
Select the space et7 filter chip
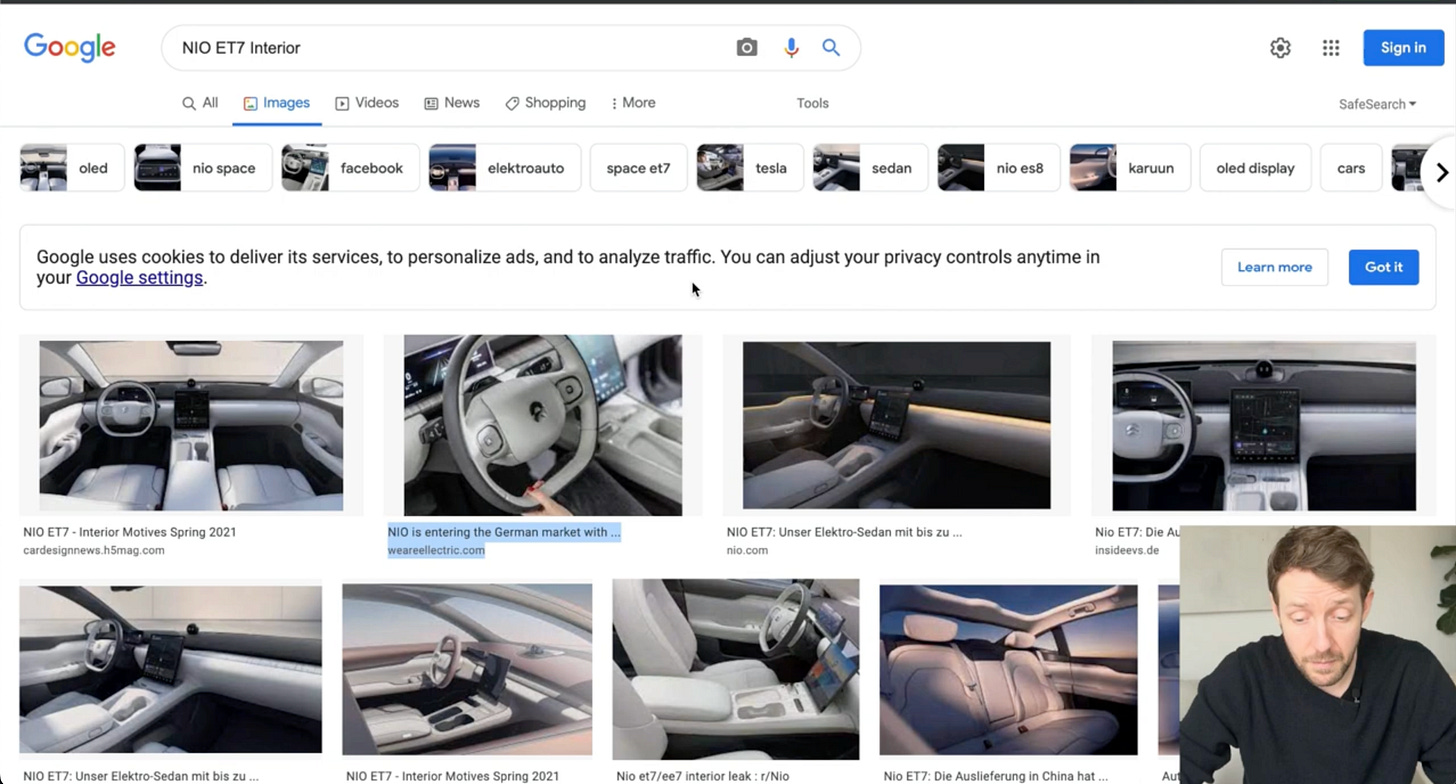click(x=639, y=168)
